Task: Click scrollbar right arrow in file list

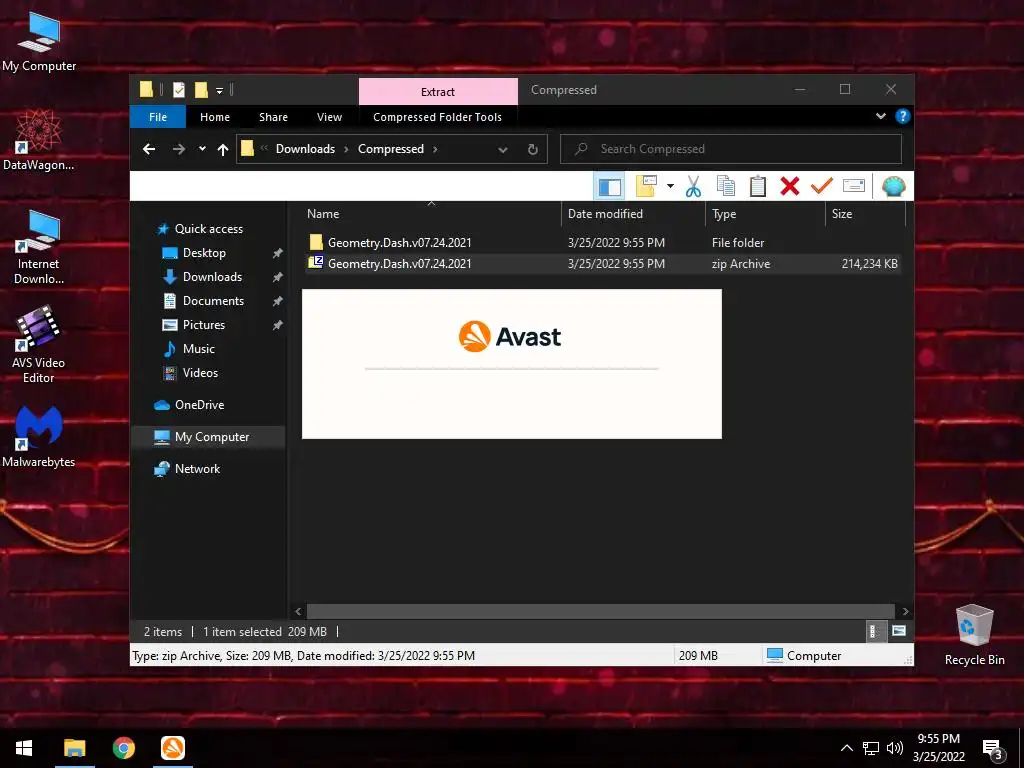Action: point(905,611)
